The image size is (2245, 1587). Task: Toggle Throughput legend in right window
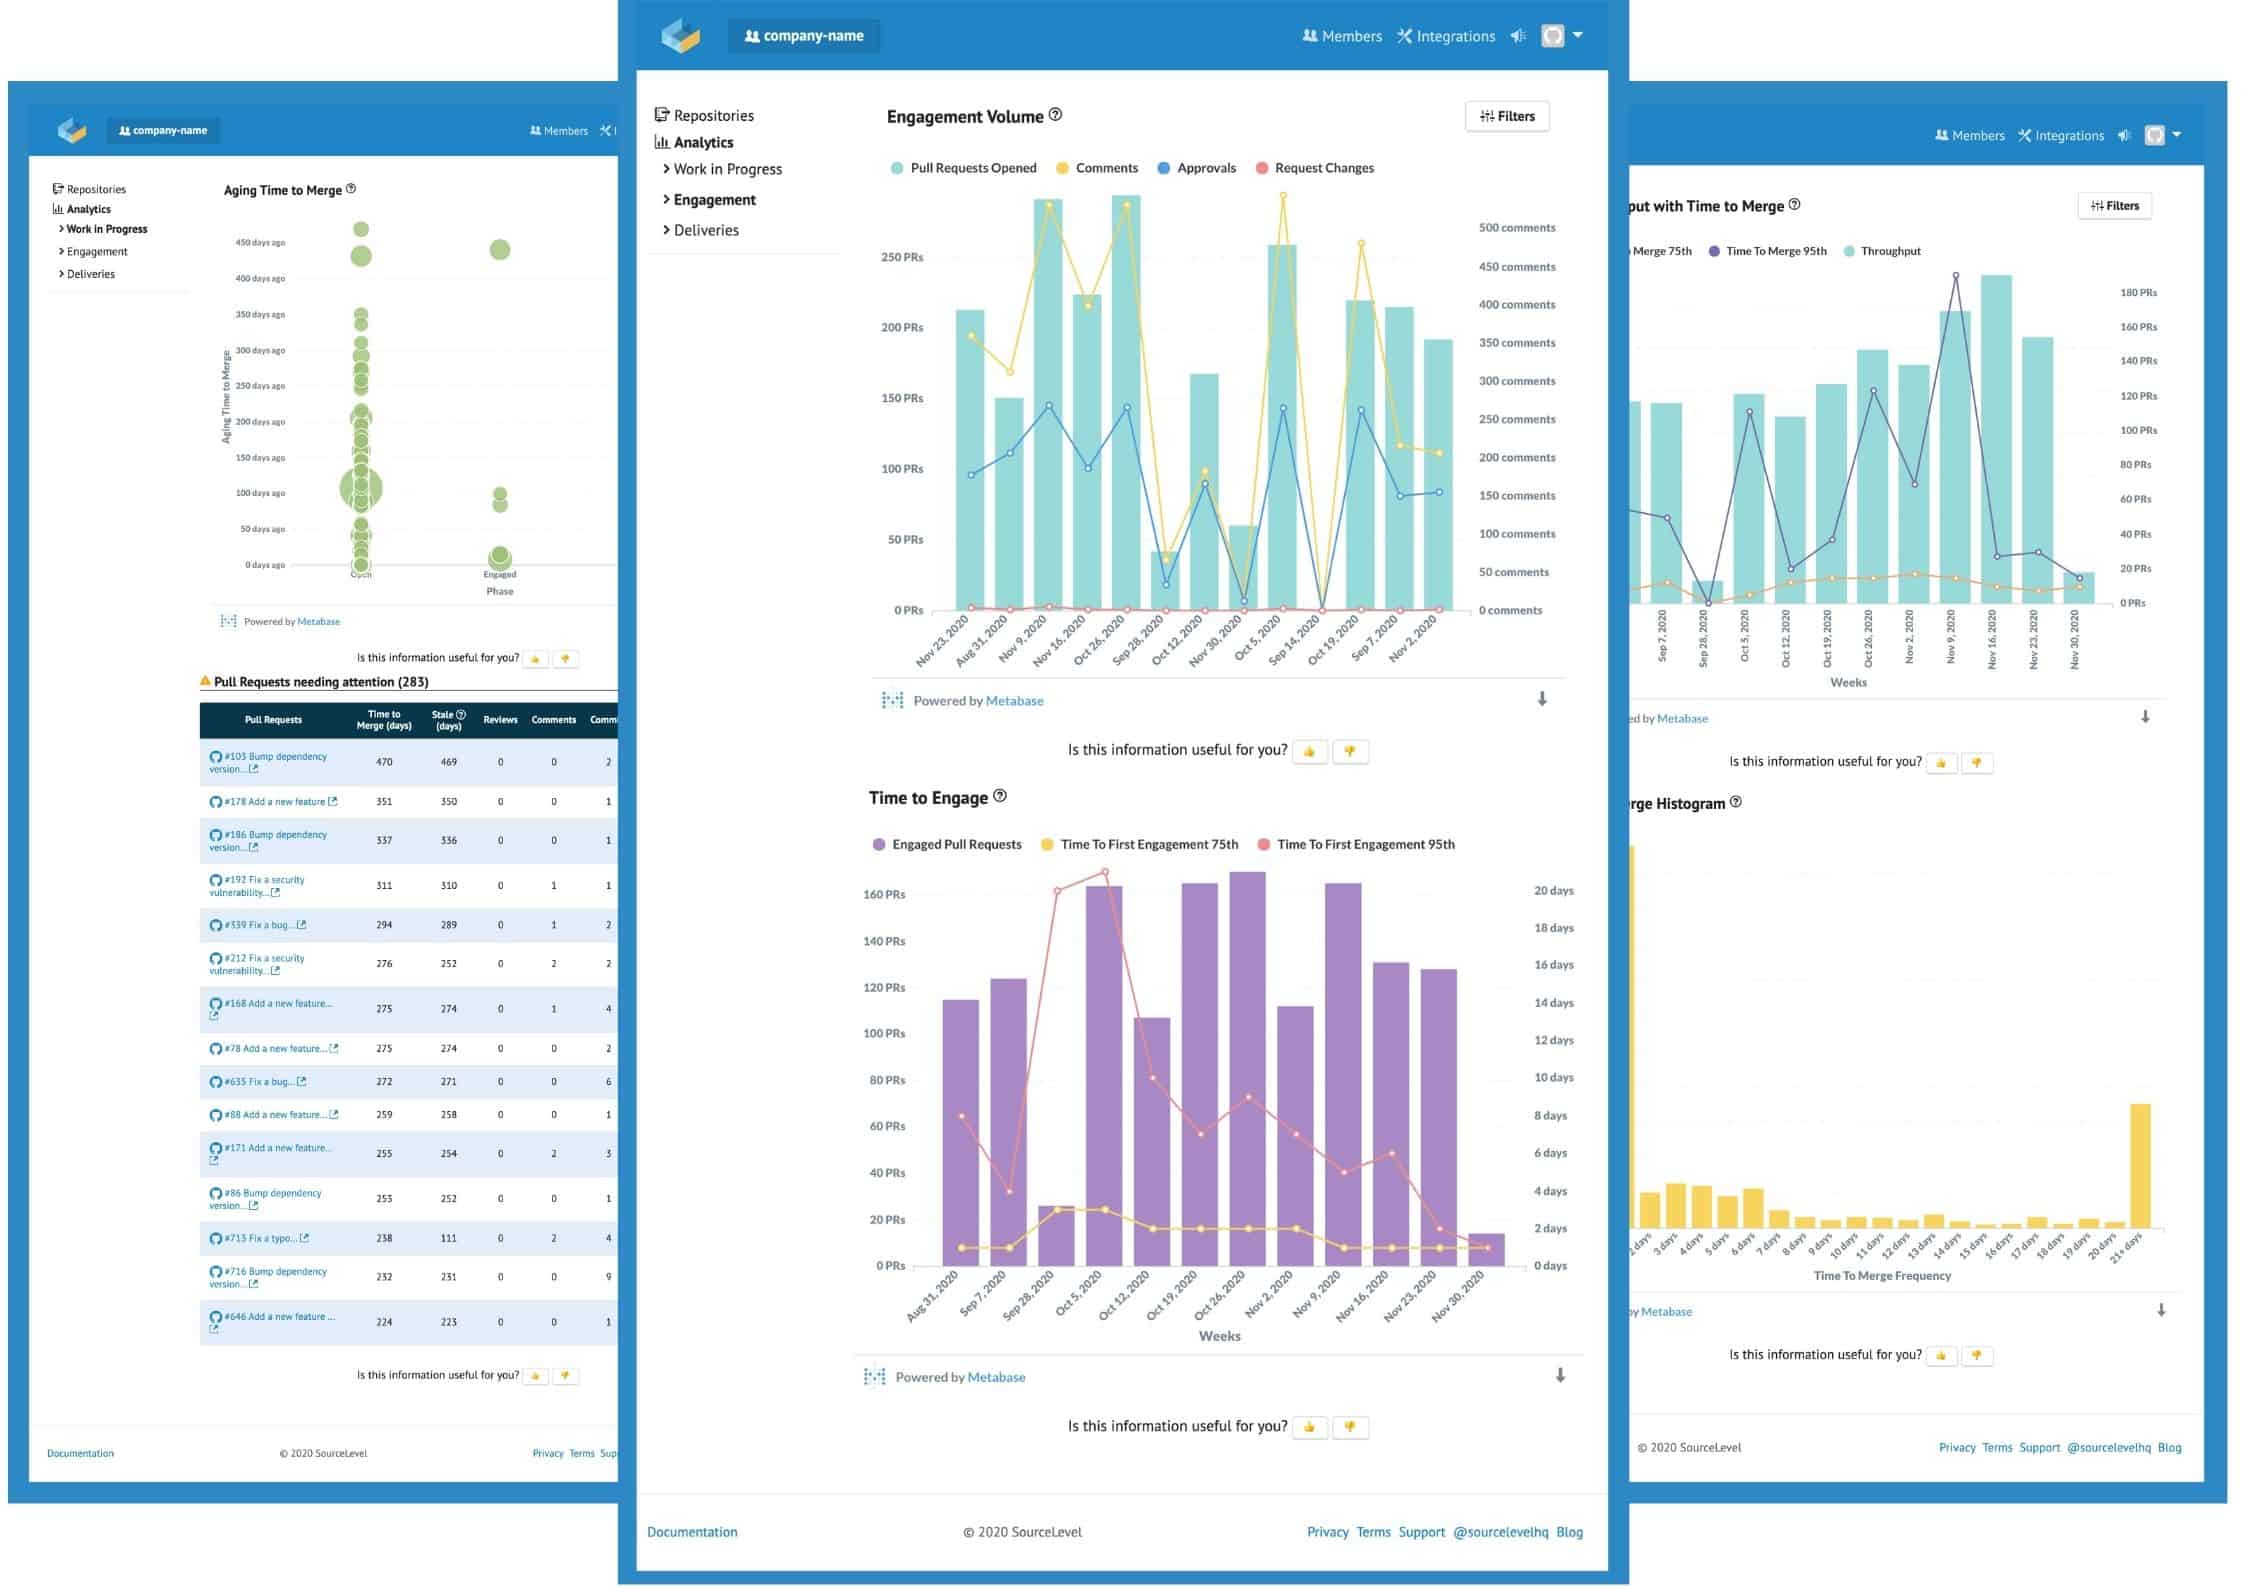(x=1882, y=251)
